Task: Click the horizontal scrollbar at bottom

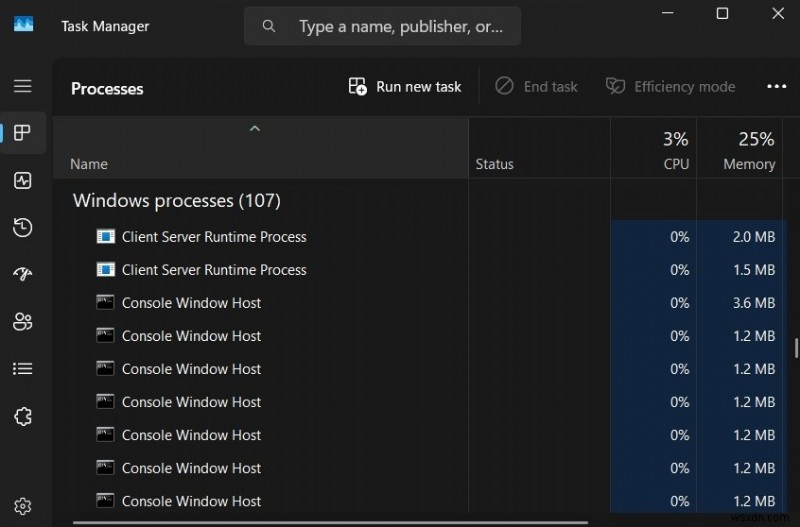Action: point(331,522)
